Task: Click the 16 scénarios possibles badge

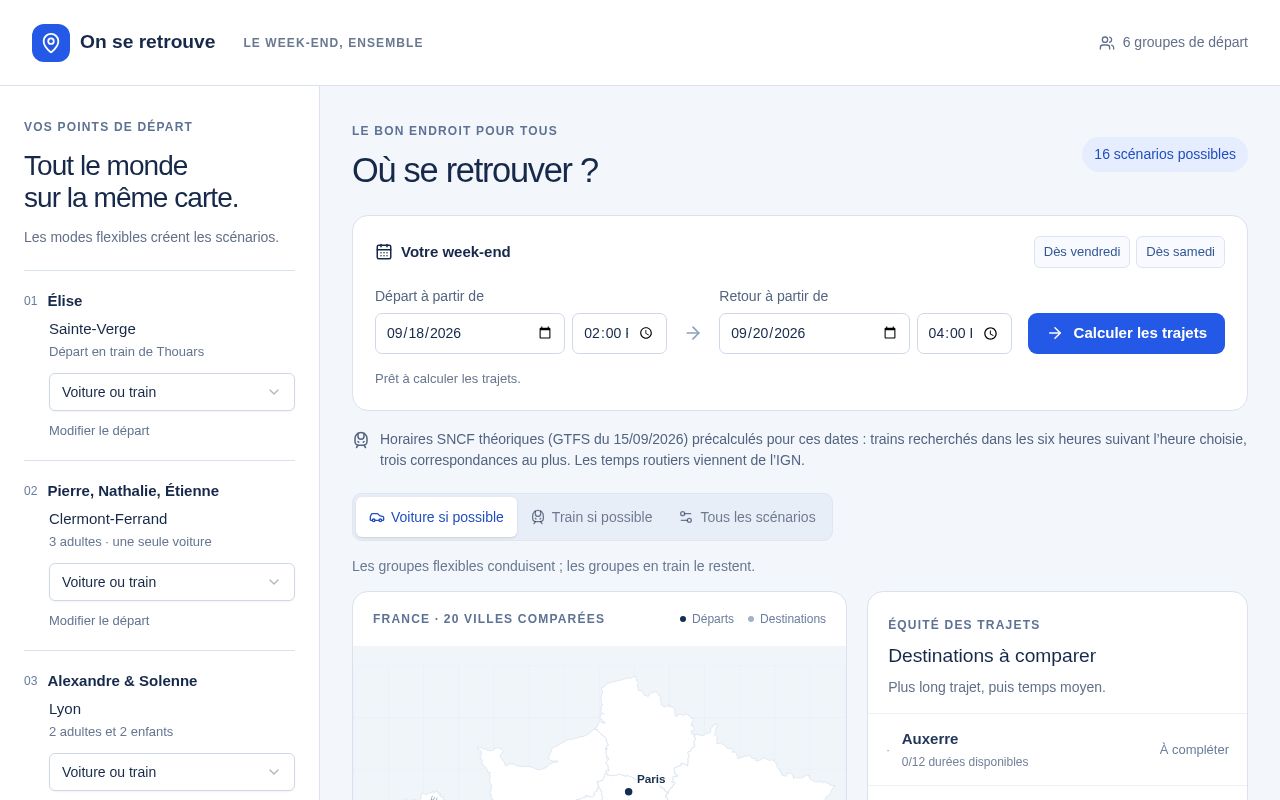Action: tap(1165, 154)
